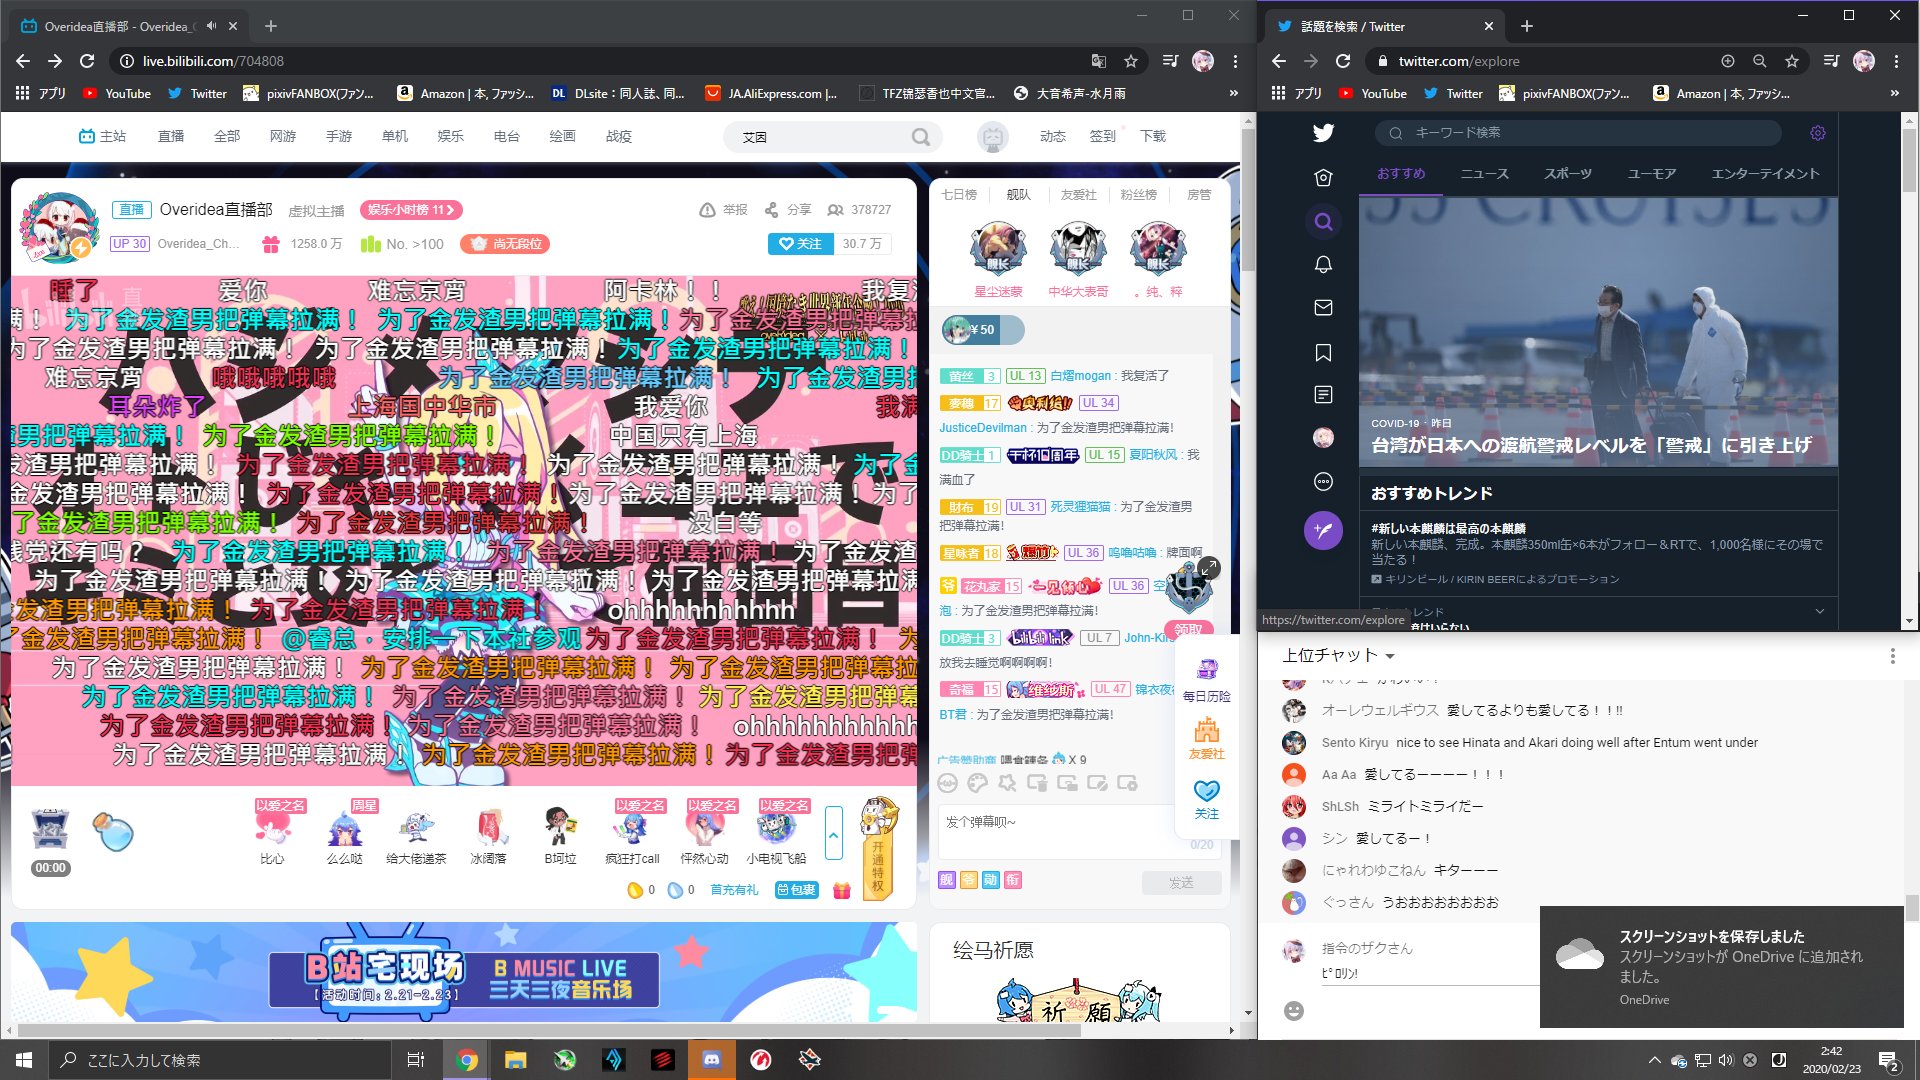The width and height of the screenshot is (1920, 1080).
Task: Select the 粉丝榜 ranking tab
Action: click(1138, 195)
